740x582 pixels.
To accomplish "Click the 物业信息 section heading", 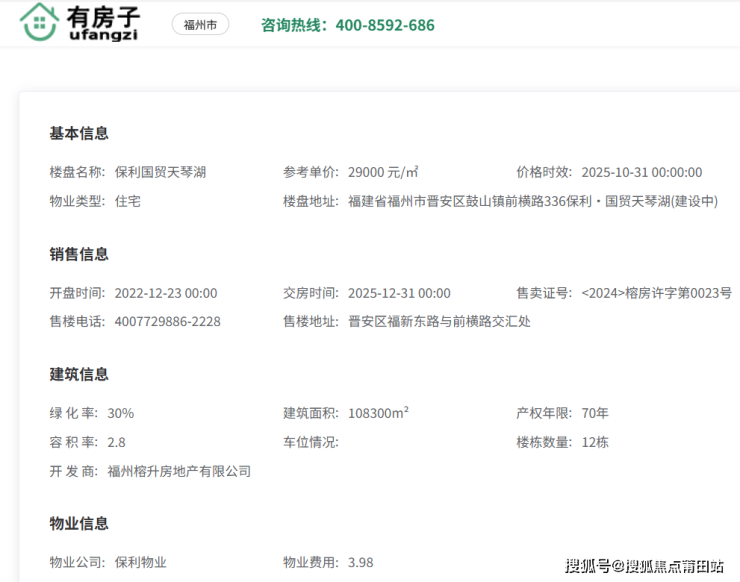I will click(79, 523).
